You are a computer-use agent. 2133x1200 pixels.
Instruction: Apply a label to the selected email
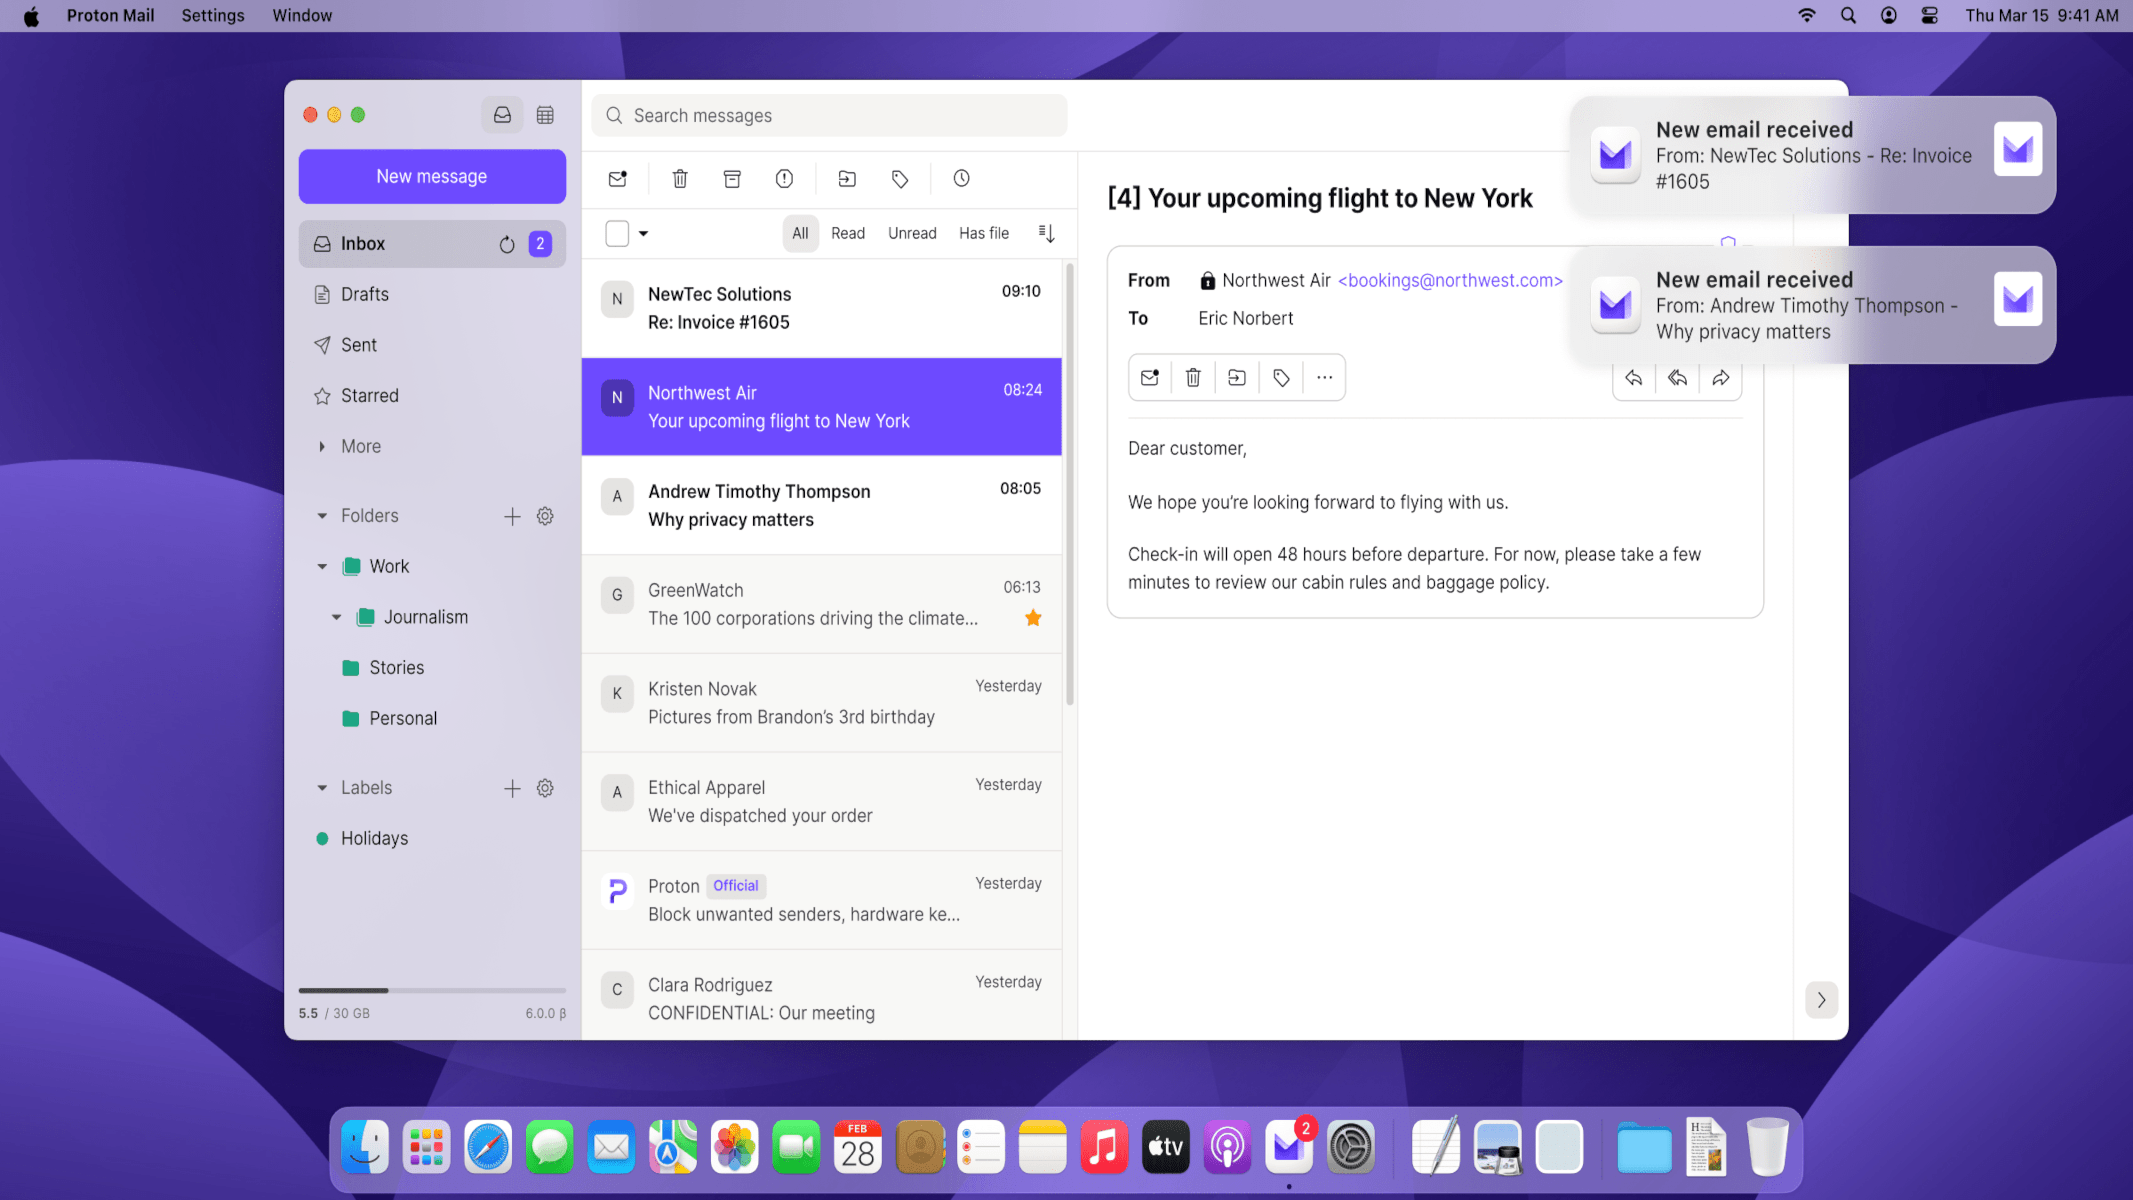(899, 178)
